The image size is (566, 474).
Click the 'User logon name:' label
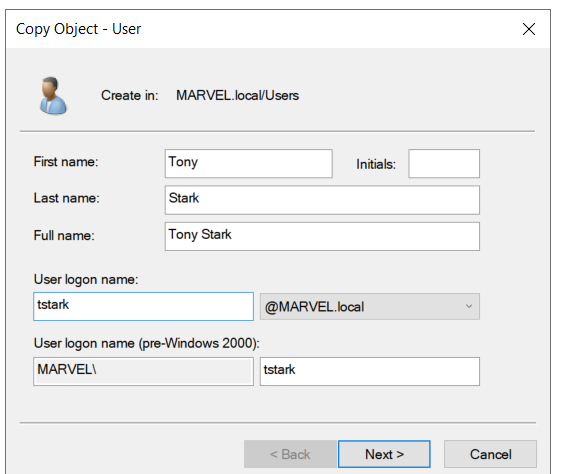(86, 280)
